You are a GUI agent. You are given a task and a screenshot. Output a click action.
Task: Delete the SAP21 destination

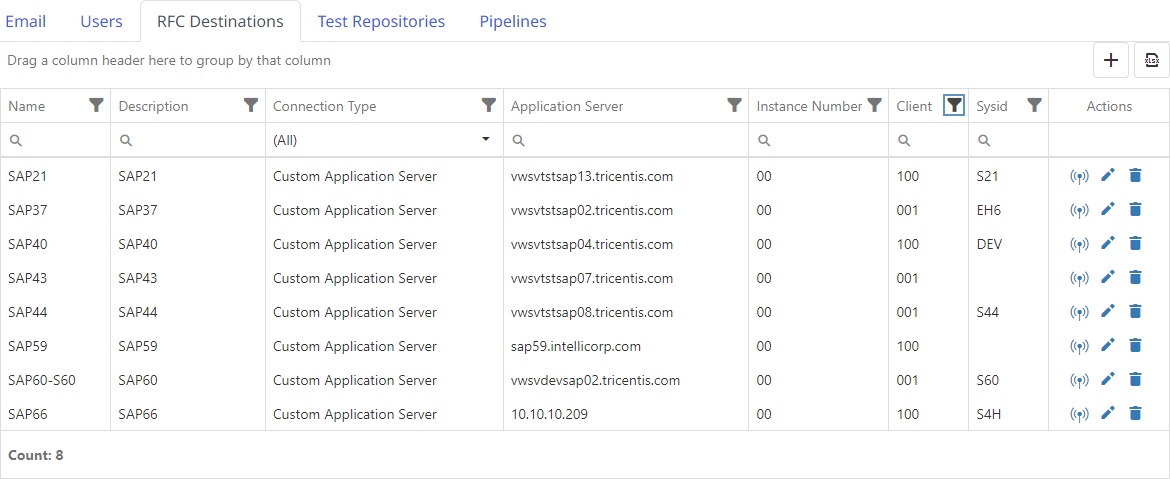pos(1135,175)
